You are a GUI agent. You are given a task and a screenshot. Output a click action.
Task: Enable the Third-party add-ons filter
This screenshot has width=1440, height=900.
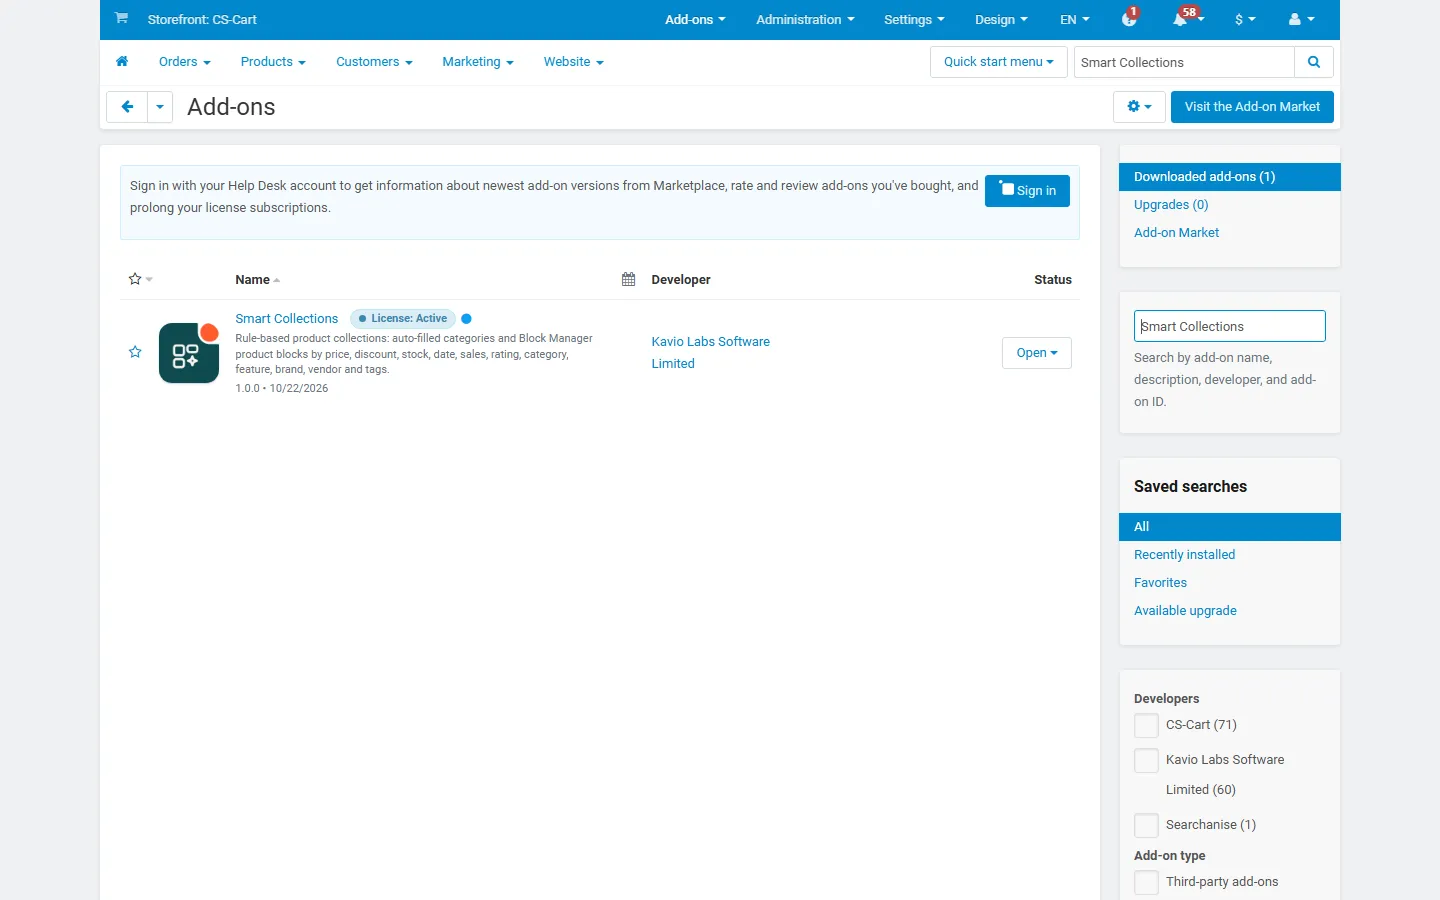click(x=1146, y=882)
